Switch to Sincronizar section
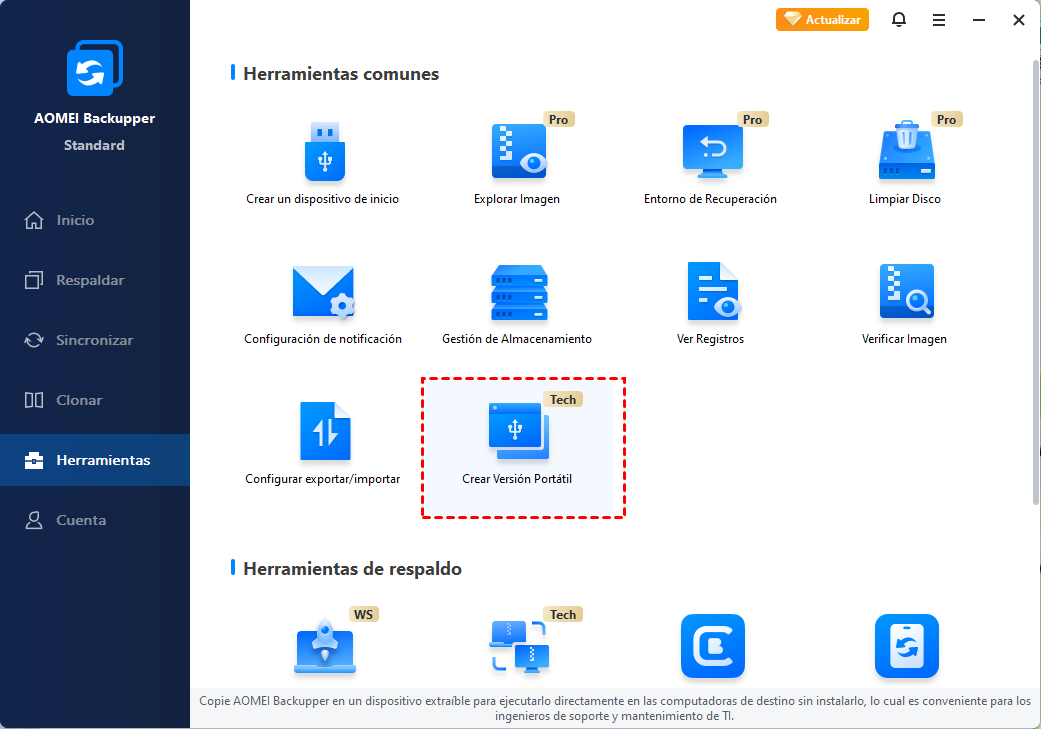Screen dimensions: 1041x729 coord(95,340)
